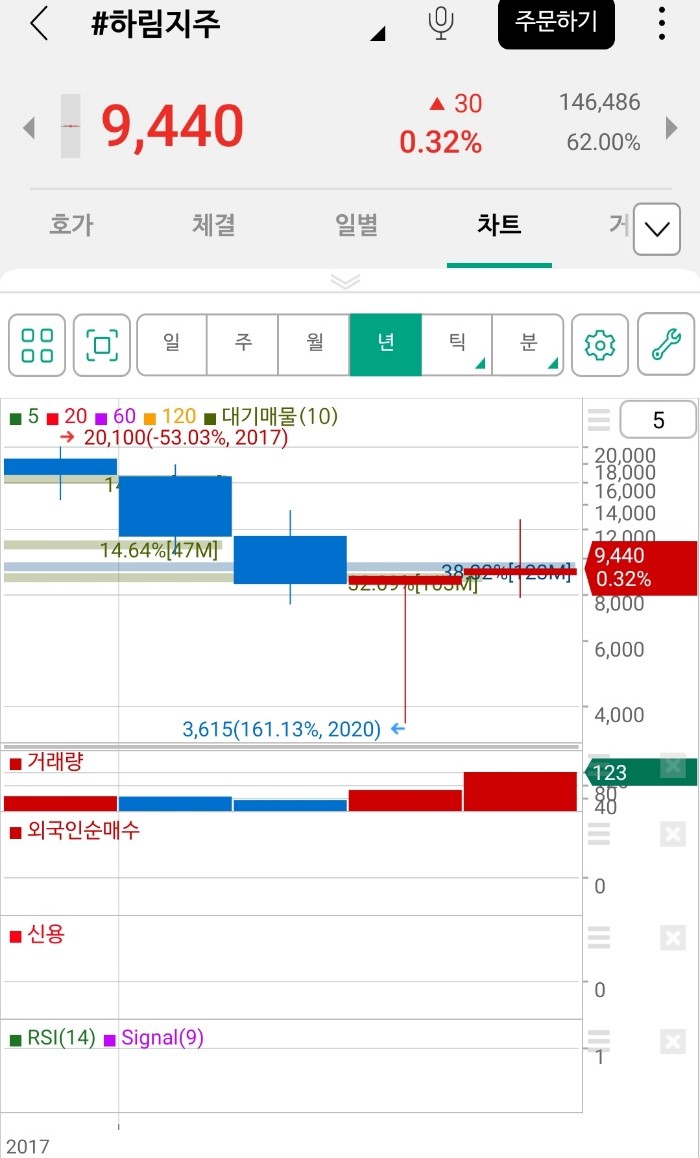The height and width of the screenshot is (1158, 700).
Task: Open the three-dot more options menu
Action: coord(662,24)
